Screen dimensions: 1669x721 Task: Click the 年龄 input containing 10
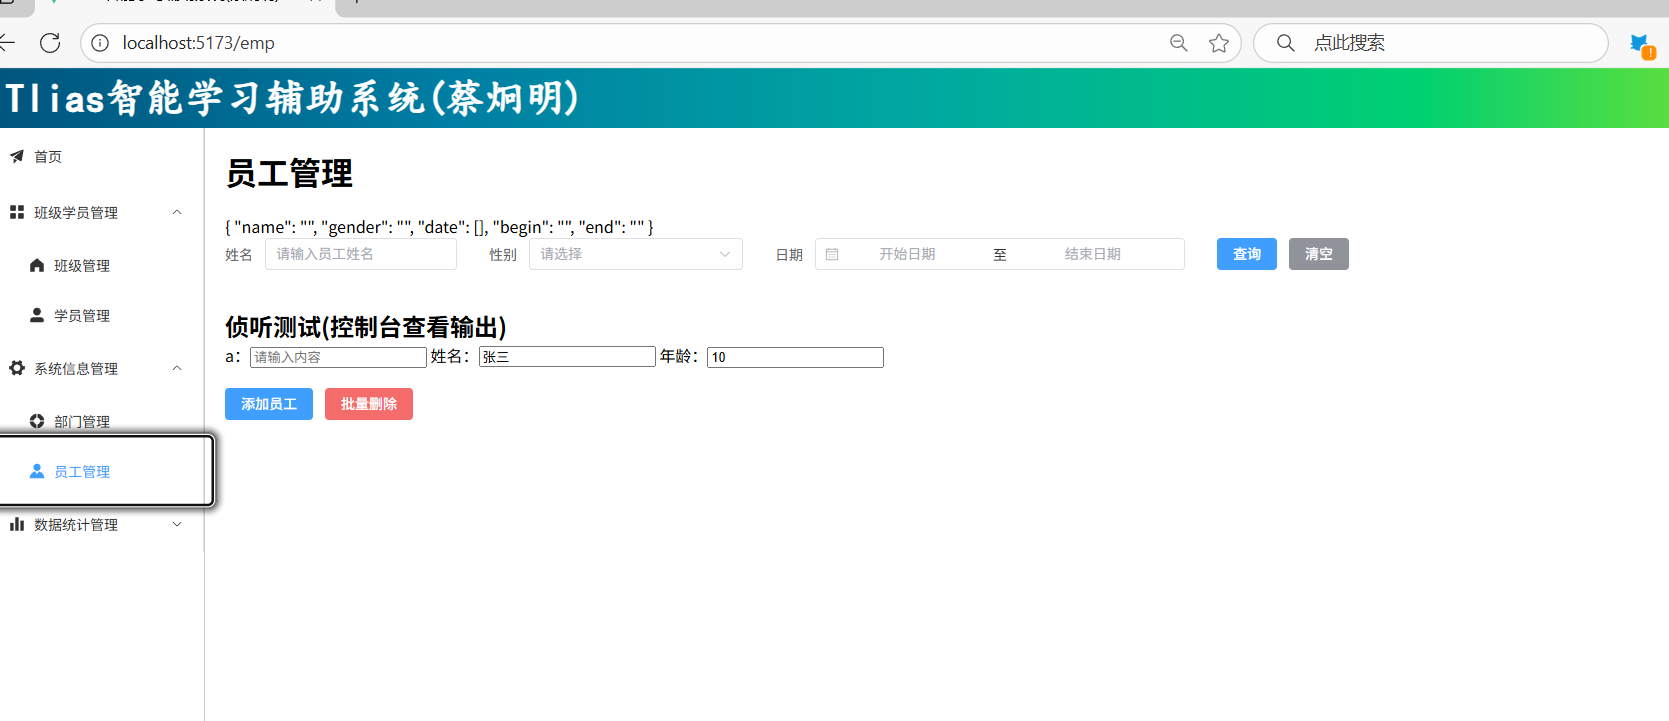point(795,357)
